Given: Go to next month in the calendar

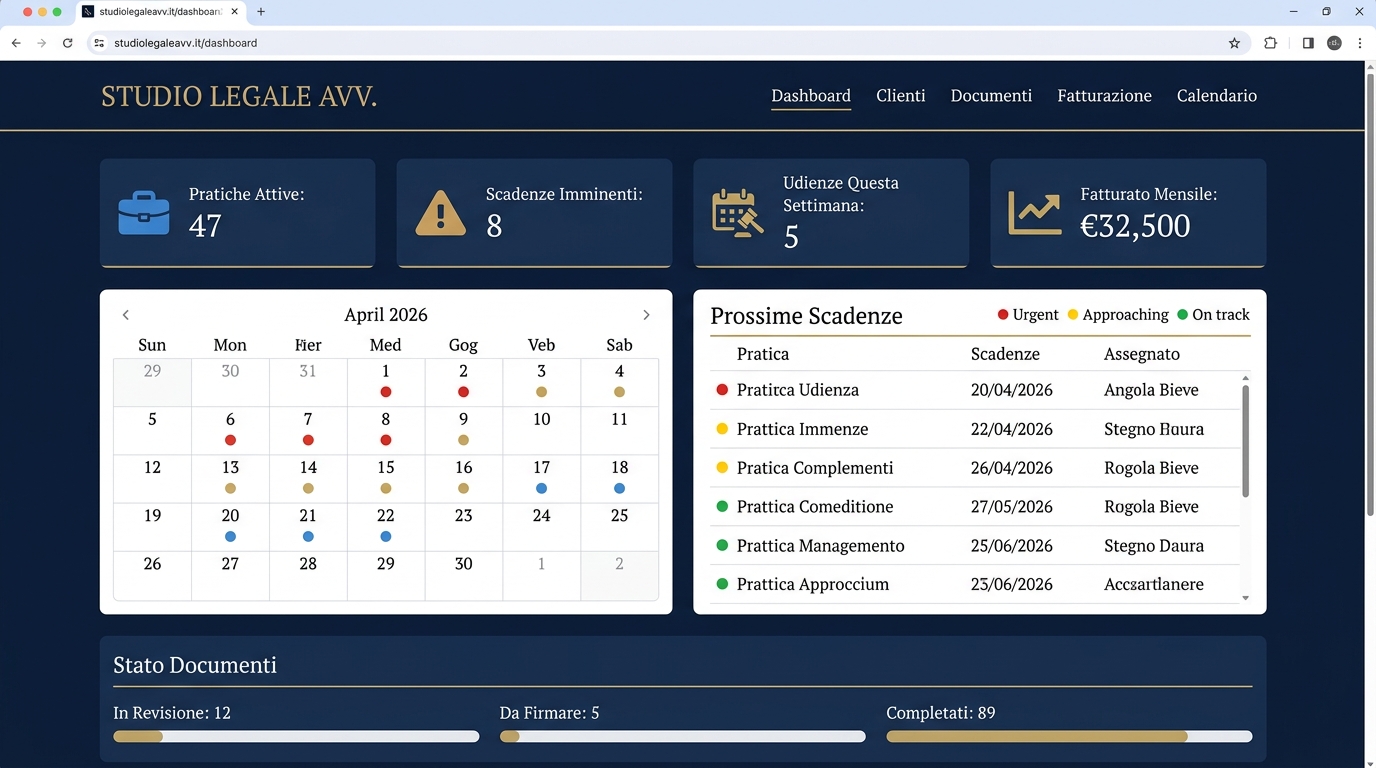Looking at the screenshot, I should tap(647, 314).
